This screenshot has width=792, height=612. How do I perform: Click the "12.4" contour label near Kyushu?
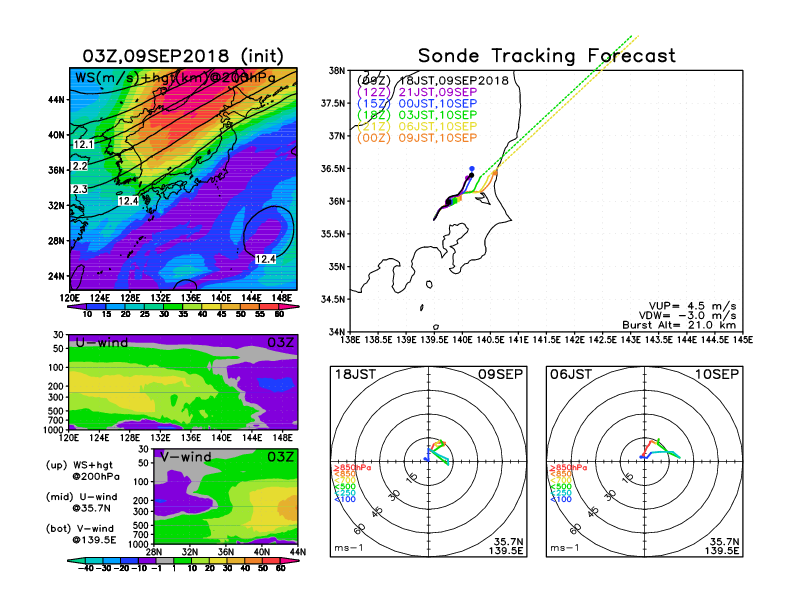pyautogui.click(x=128, y=201)
